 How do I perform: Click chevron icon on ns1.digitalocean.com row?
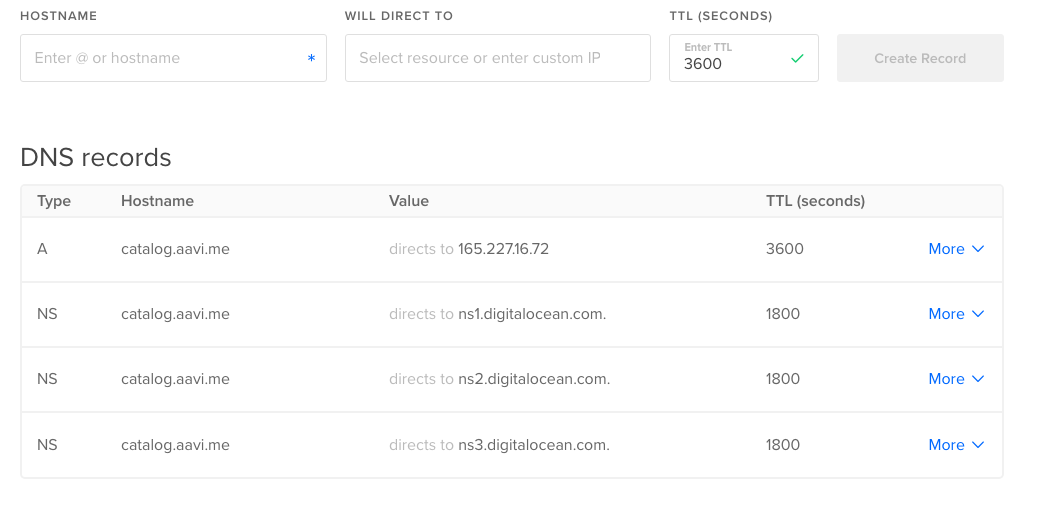(x=978, y=314)
